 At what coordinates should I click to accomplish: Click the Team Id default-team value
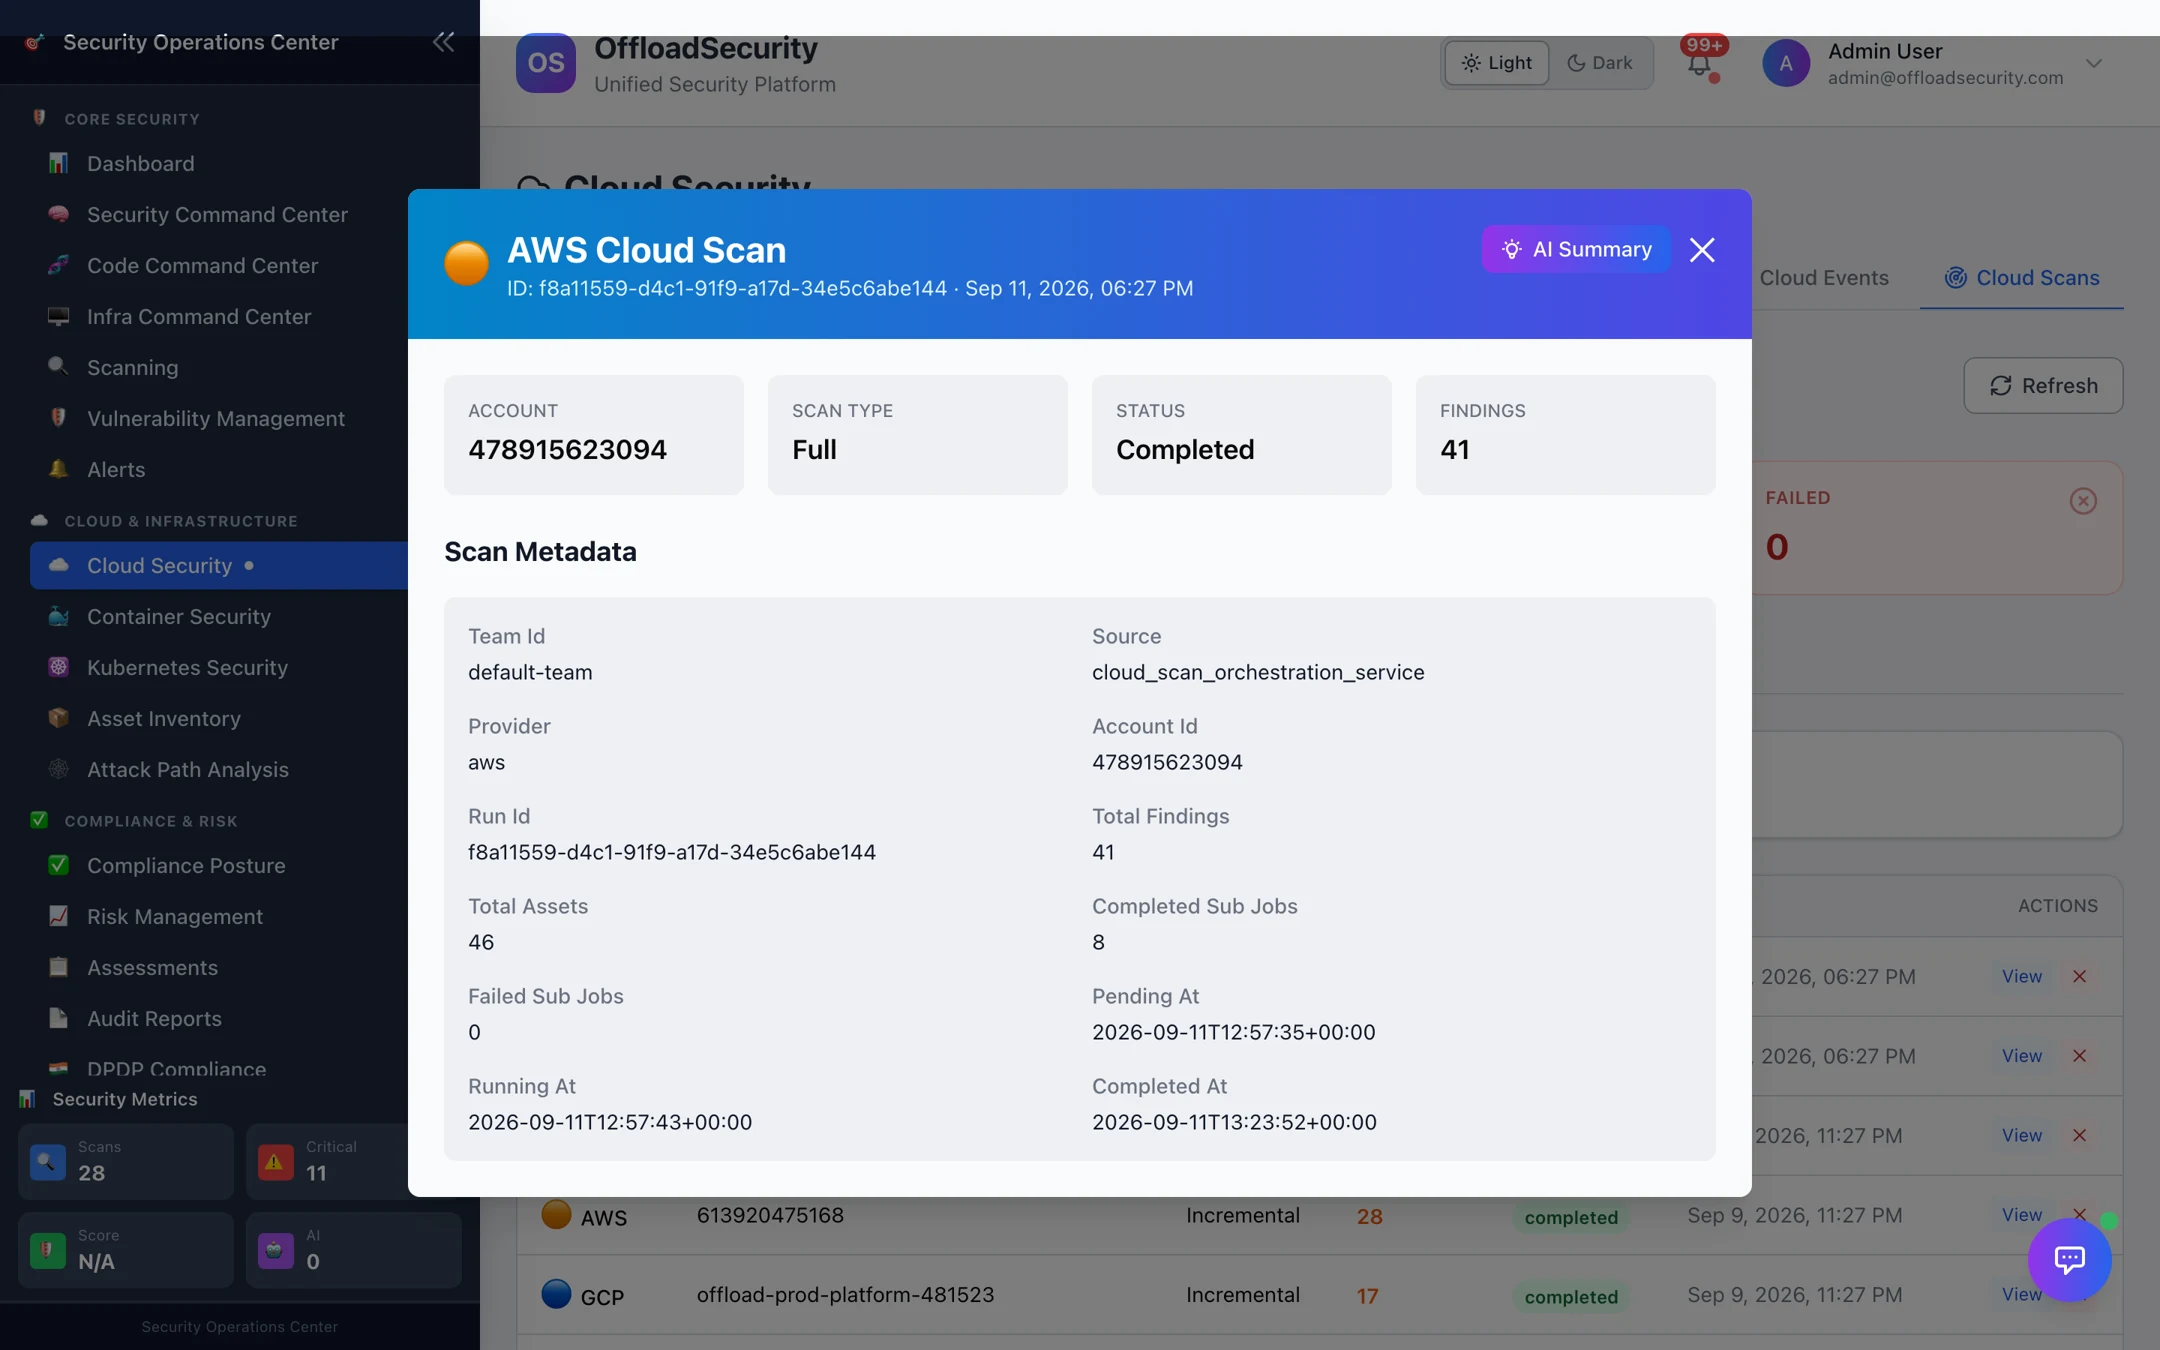(530, 672)
